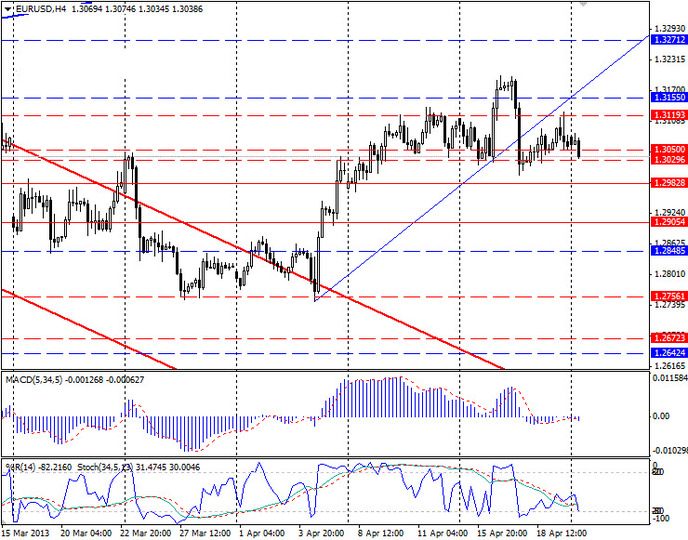Click the blue 1.32712 price level tag

(x=667, y=40)
